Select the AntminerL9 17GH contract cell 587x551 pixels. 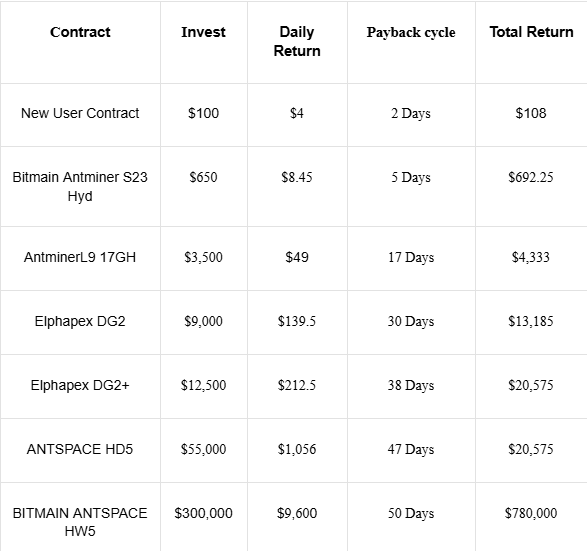point(80,258)
